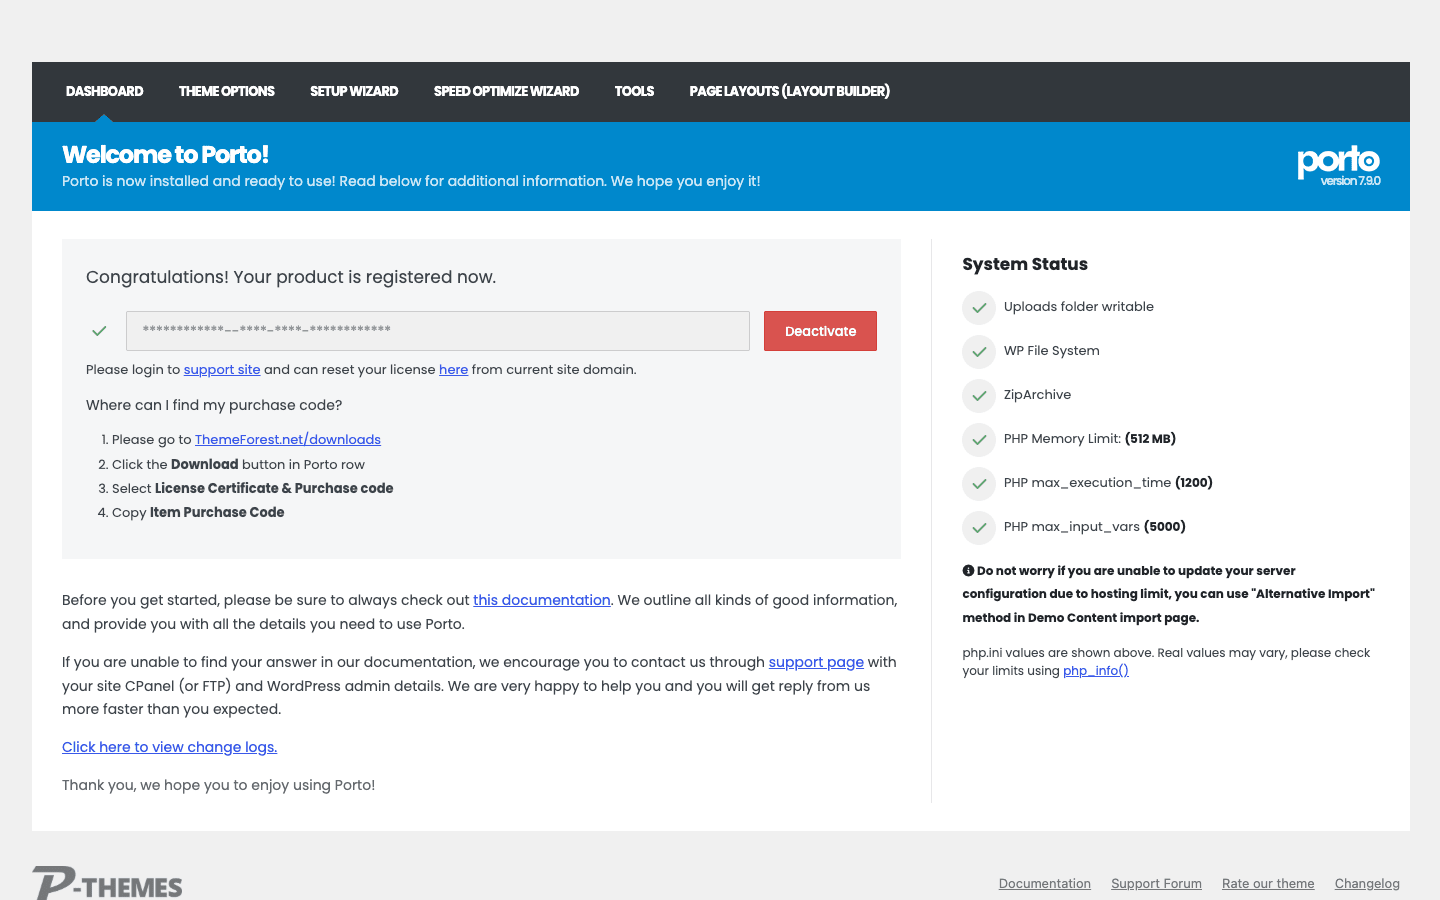Click here to view change logs
The width and height of the screenshot is (1440, 900).
(x=169, y=747)
